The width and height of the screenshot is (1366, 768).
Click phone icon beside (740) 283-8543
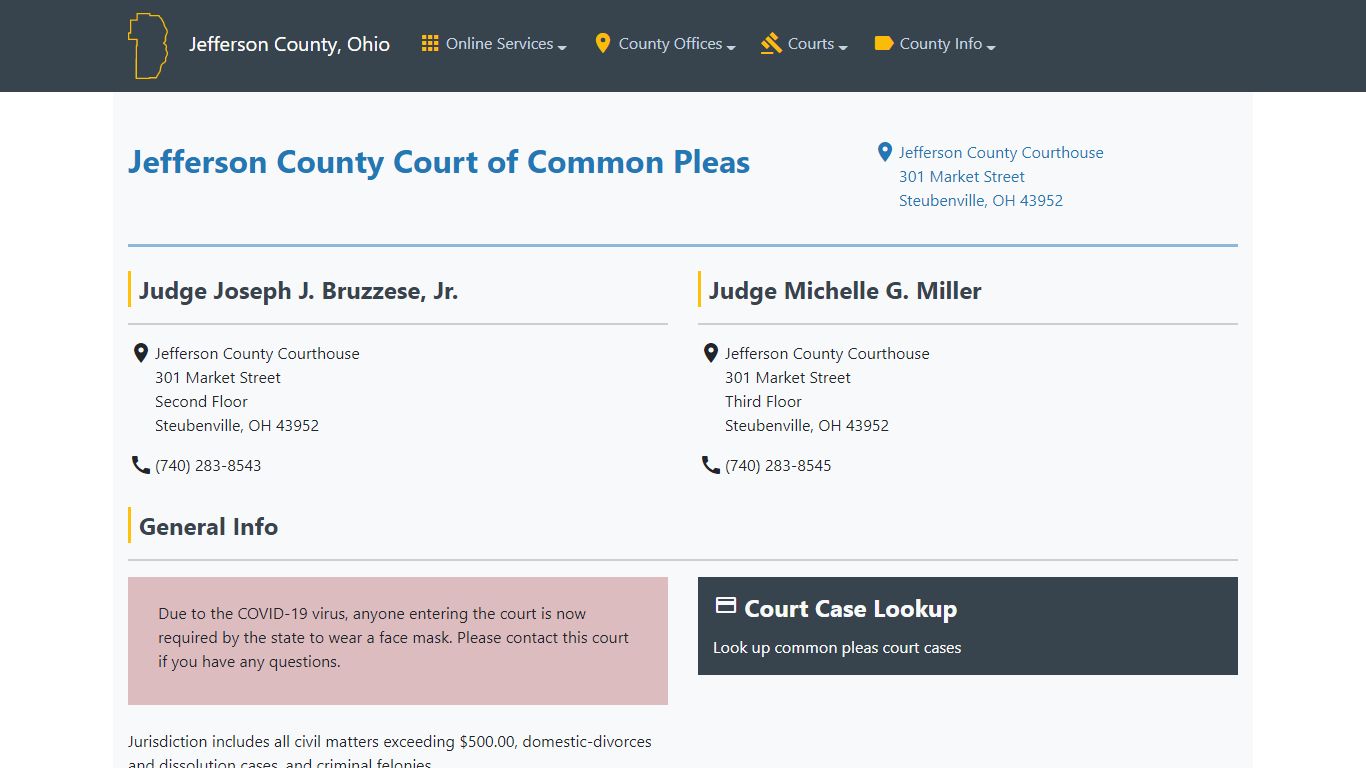[x=141, y=465]
